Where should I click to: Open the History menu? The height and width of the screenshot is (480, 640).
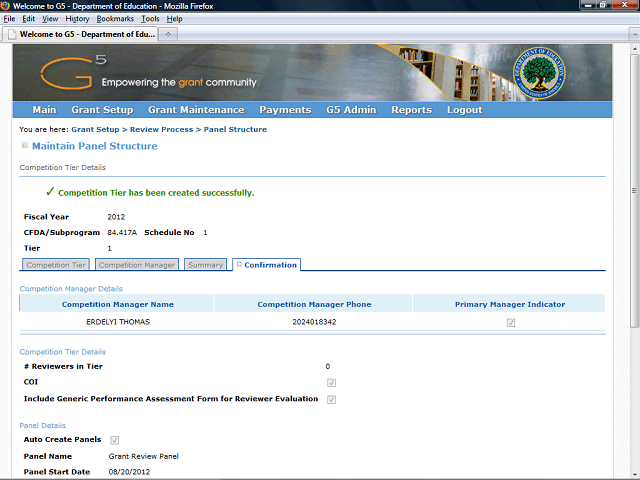(x=77, y=19)
